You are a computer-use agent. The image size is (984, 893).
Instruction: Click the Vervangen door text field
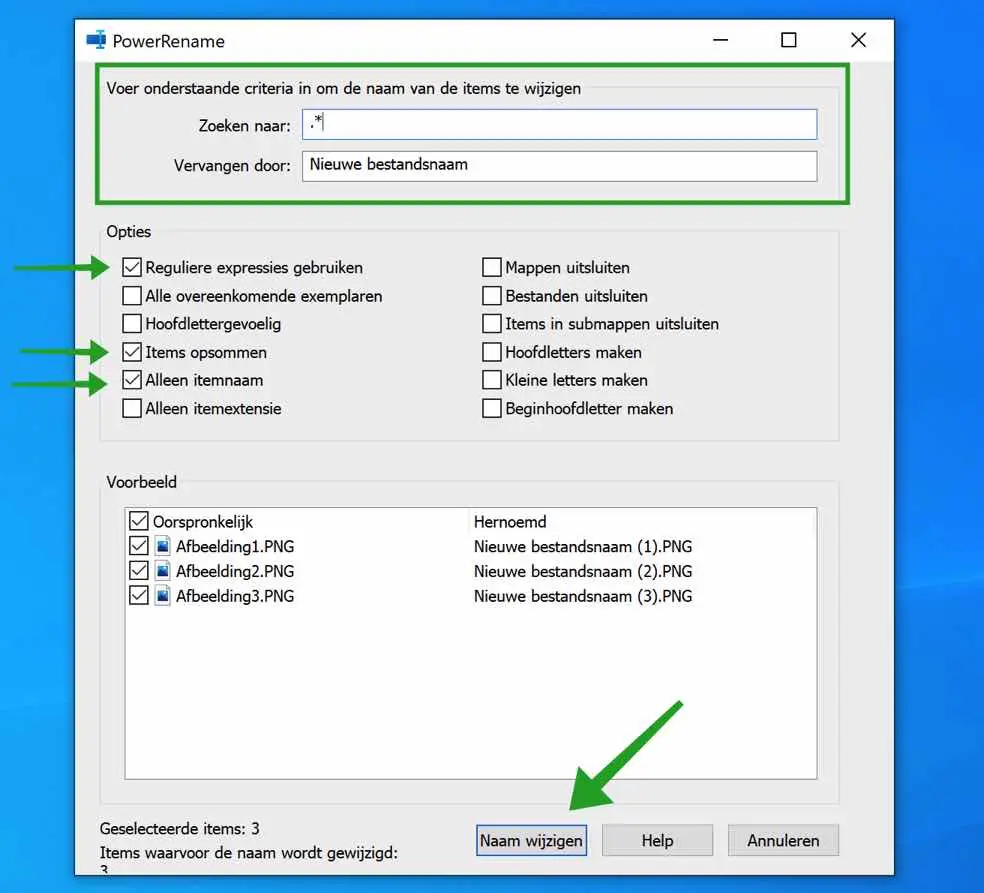pos(560,166)
